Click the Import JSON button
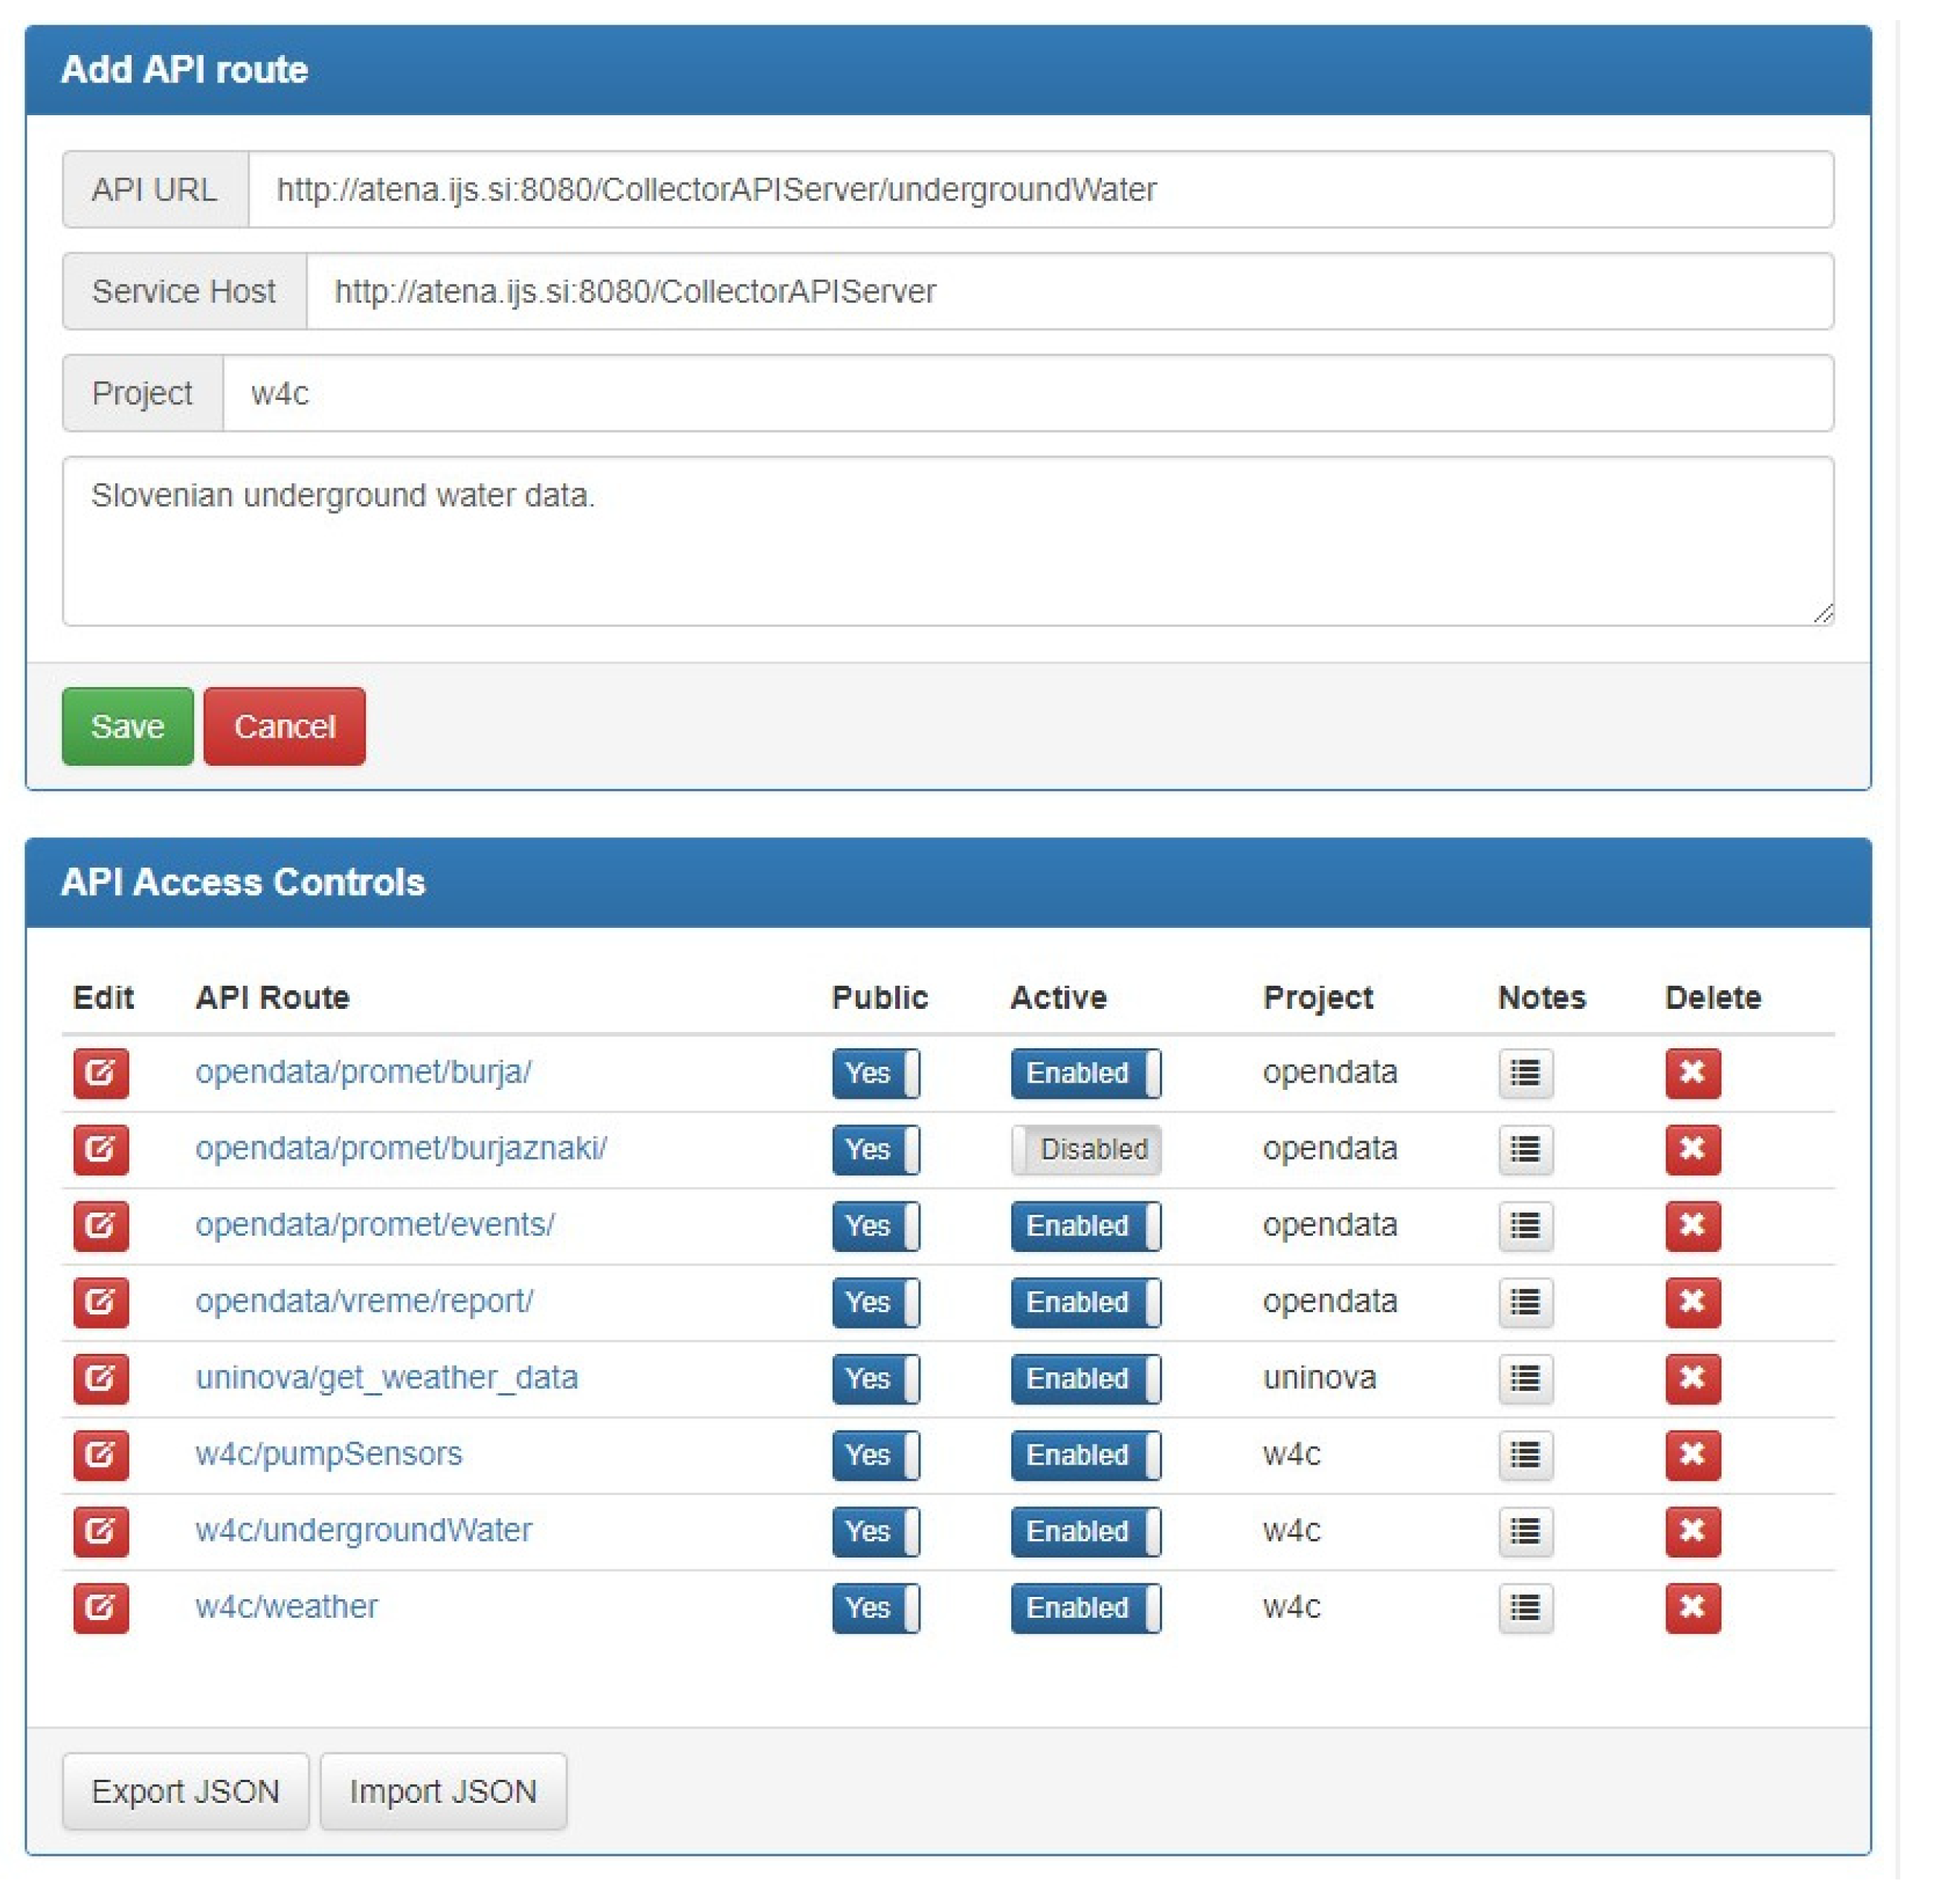 tap(443, 1791)
